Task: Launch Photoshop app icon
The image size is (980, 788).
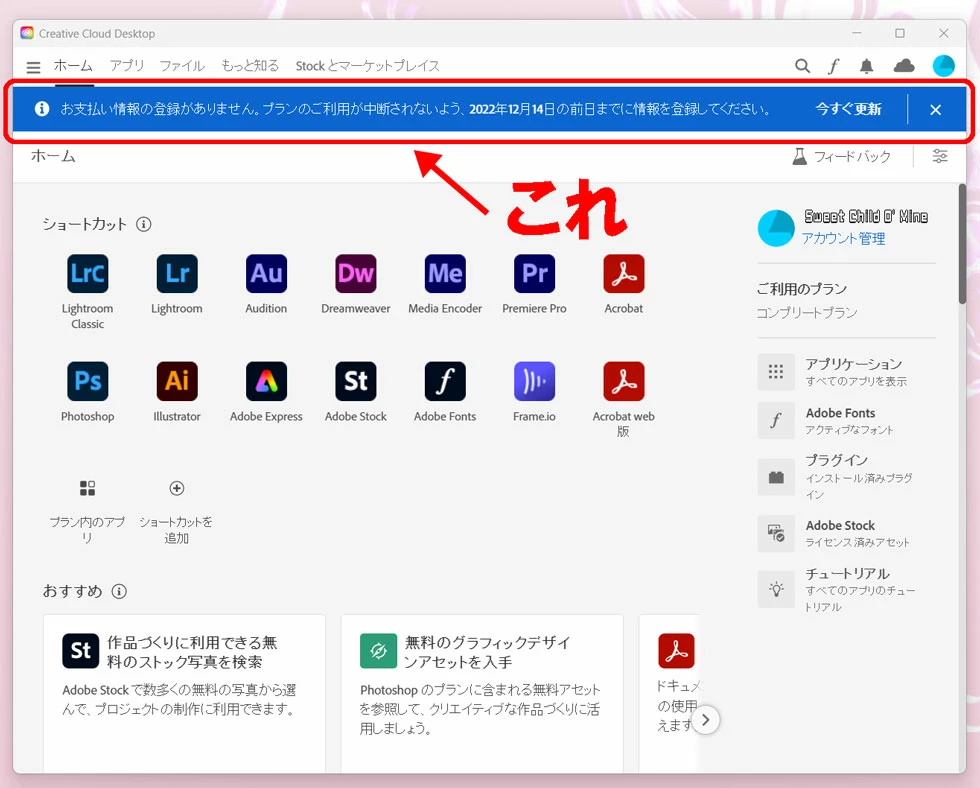Action: point(88,381)
